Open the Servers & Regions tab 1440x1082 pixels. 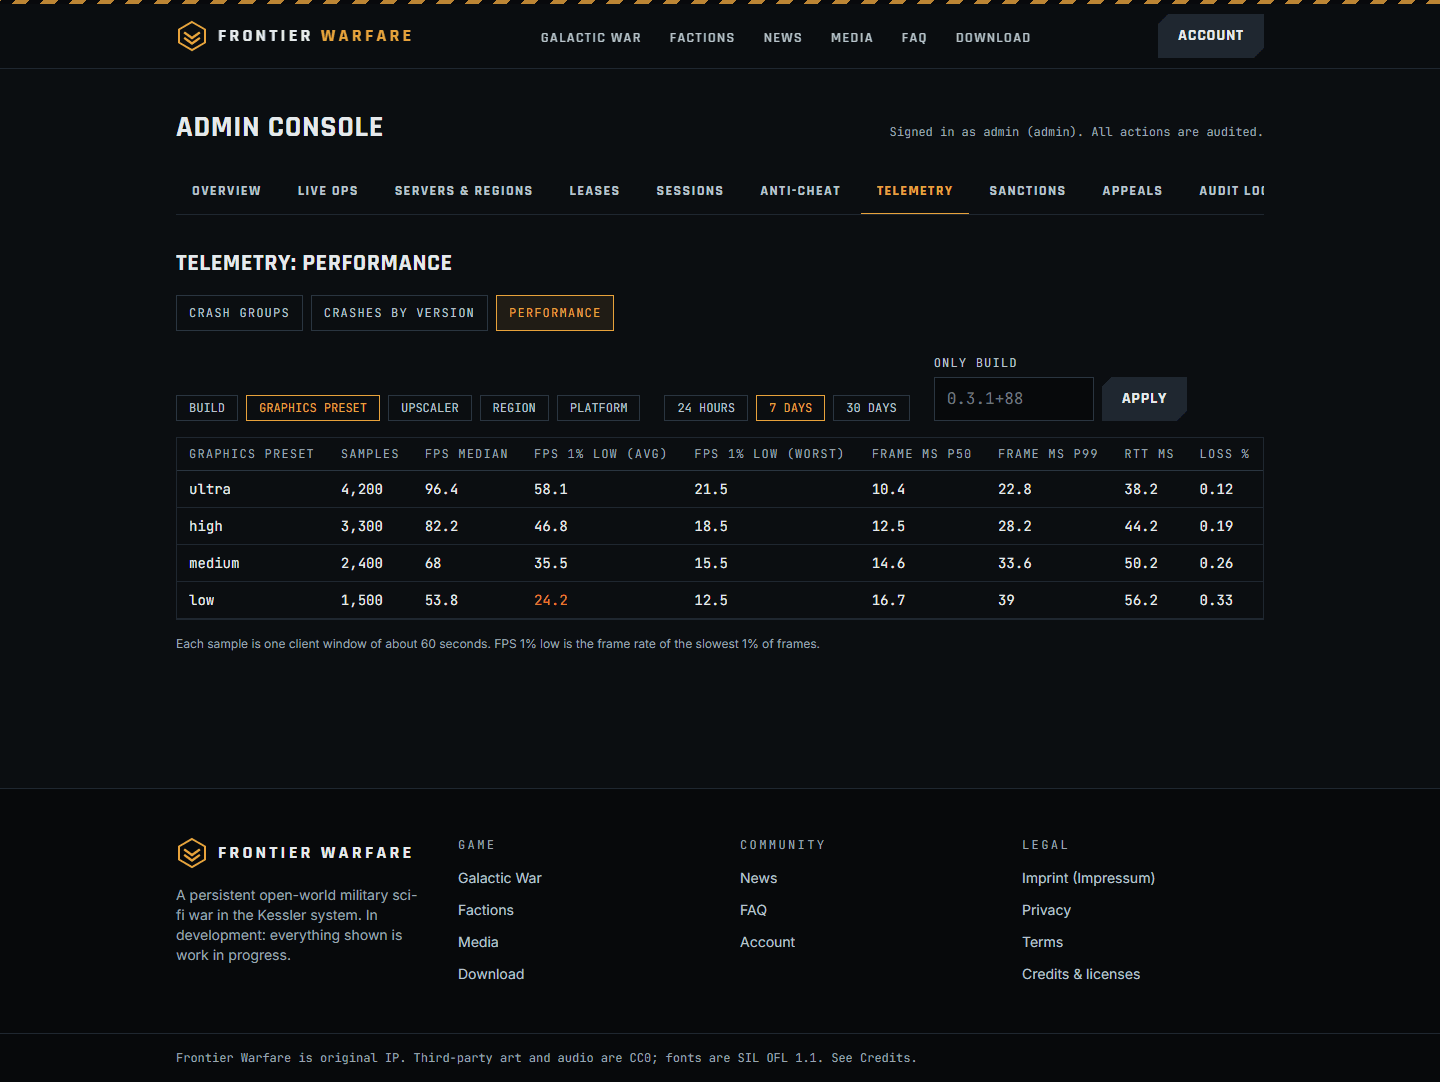point(464,191)
